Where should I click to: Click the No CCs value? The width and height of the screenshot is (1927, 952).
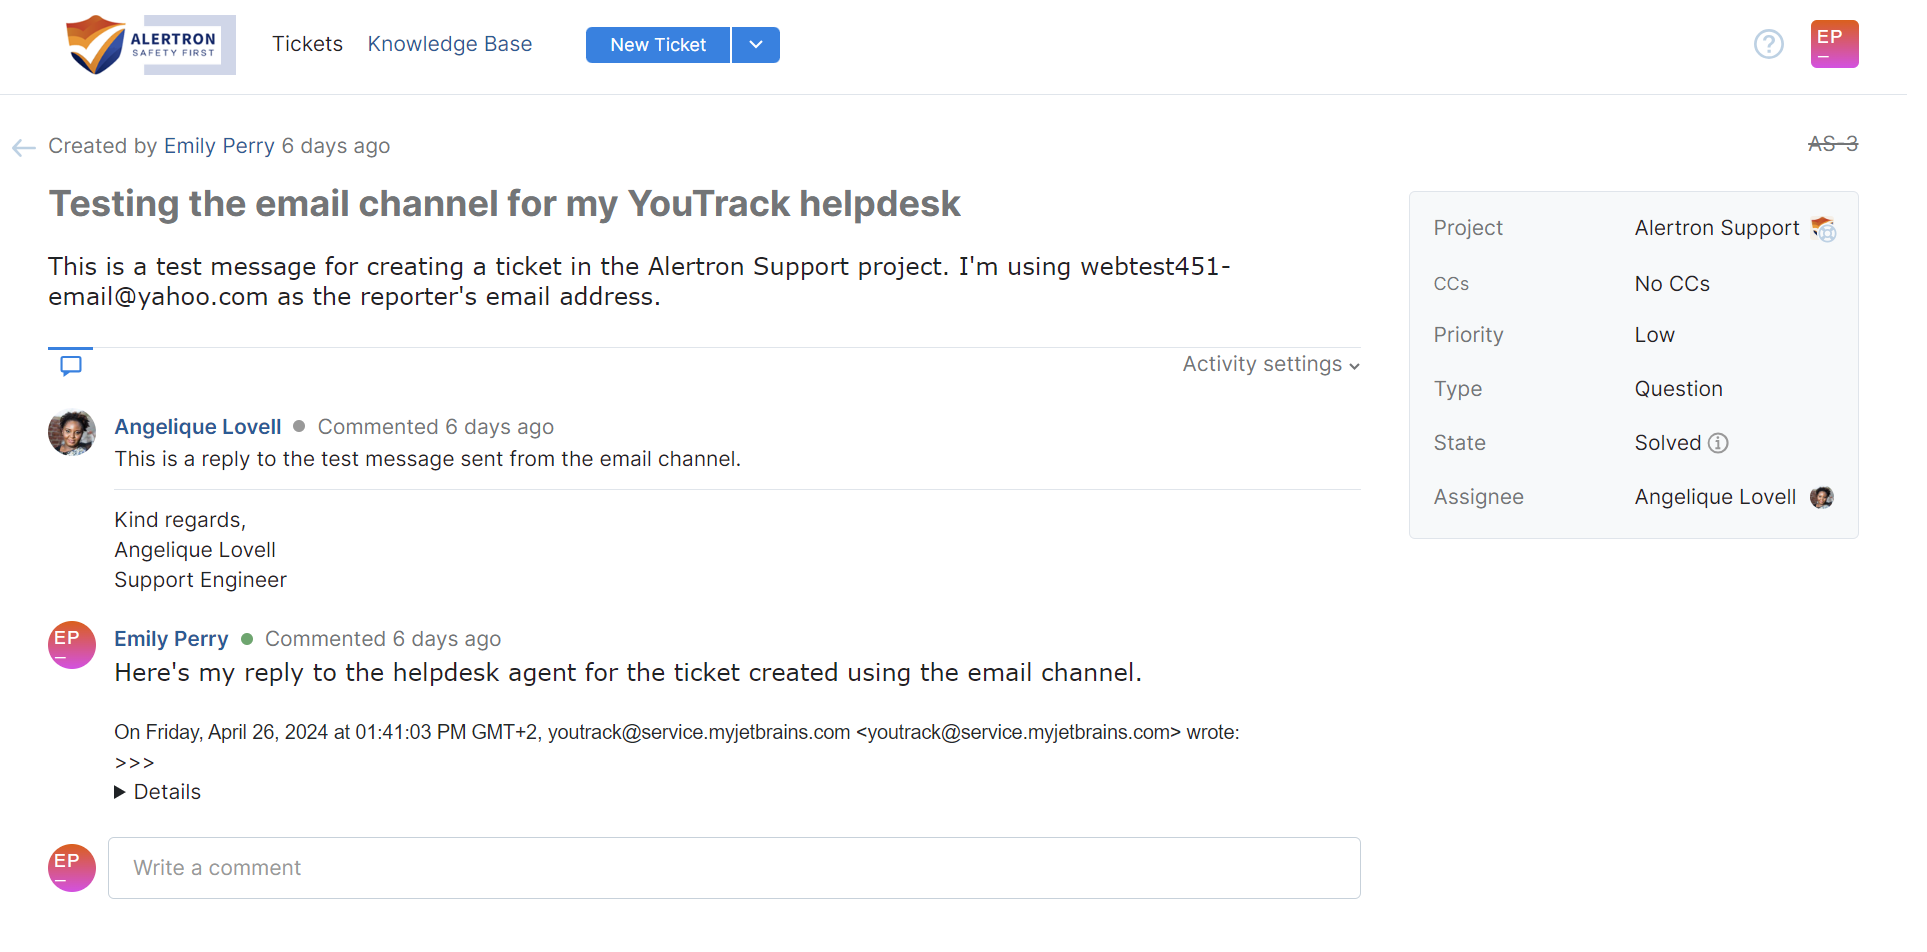1672,284
